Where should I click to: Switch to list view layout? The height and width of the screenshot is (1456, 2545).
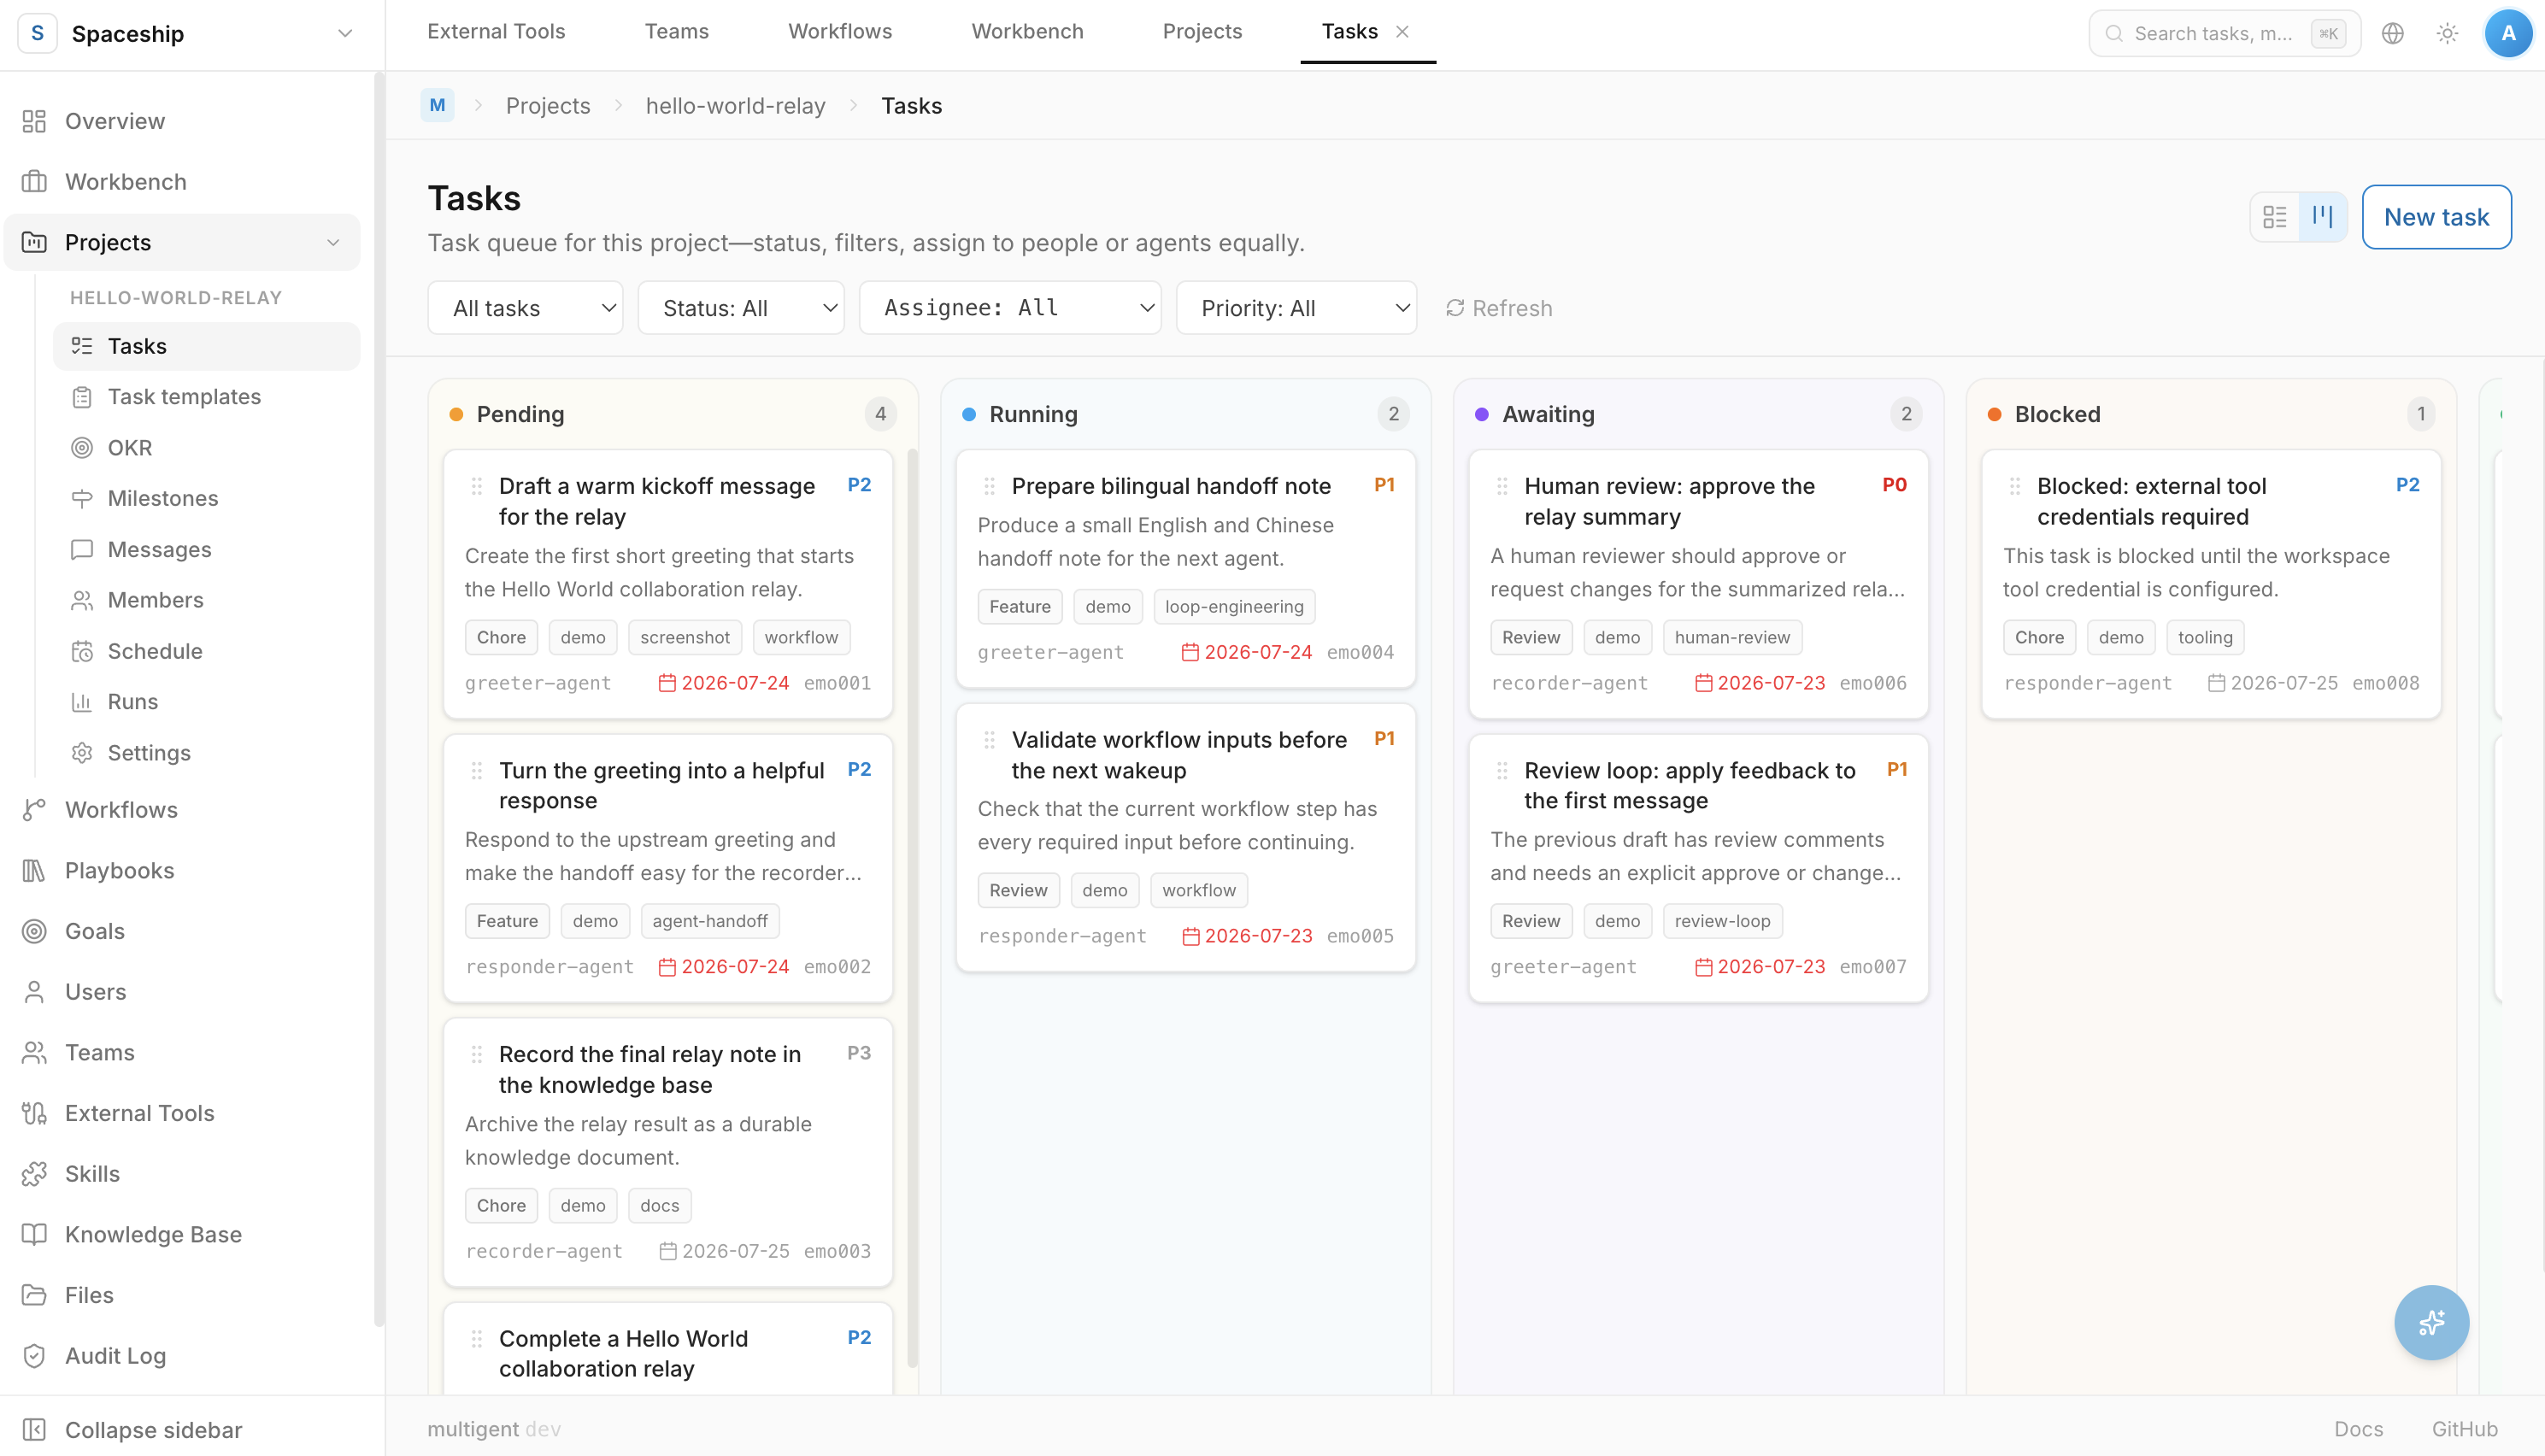[x=2275, y=217]
